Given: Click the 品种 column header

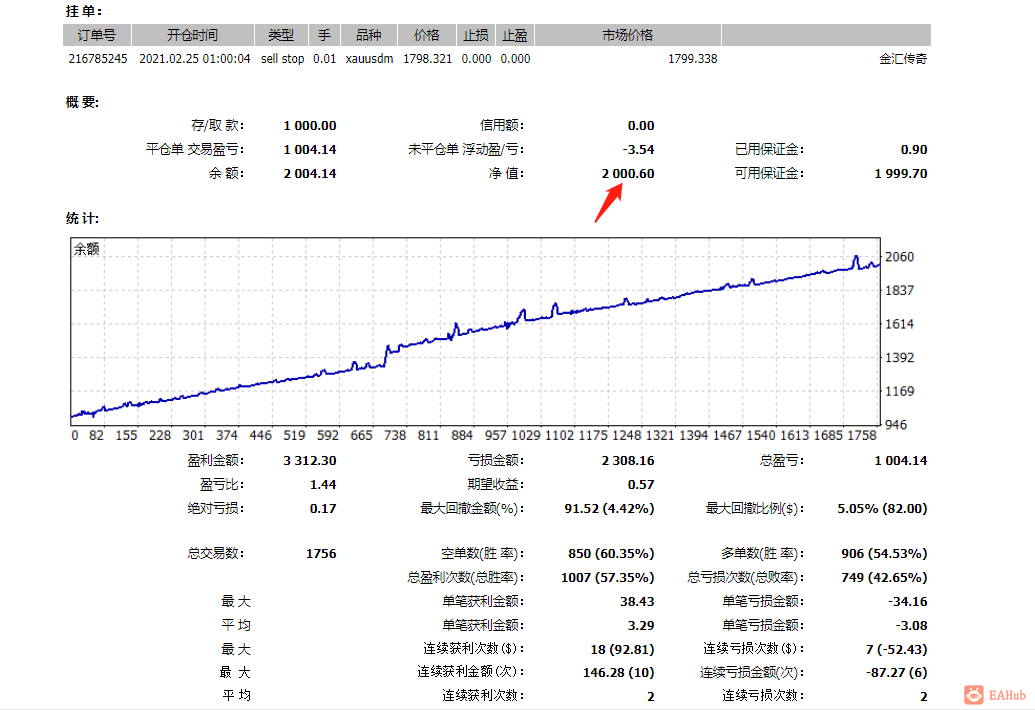Looking at the screenshot, I should [x=368, y=35].
